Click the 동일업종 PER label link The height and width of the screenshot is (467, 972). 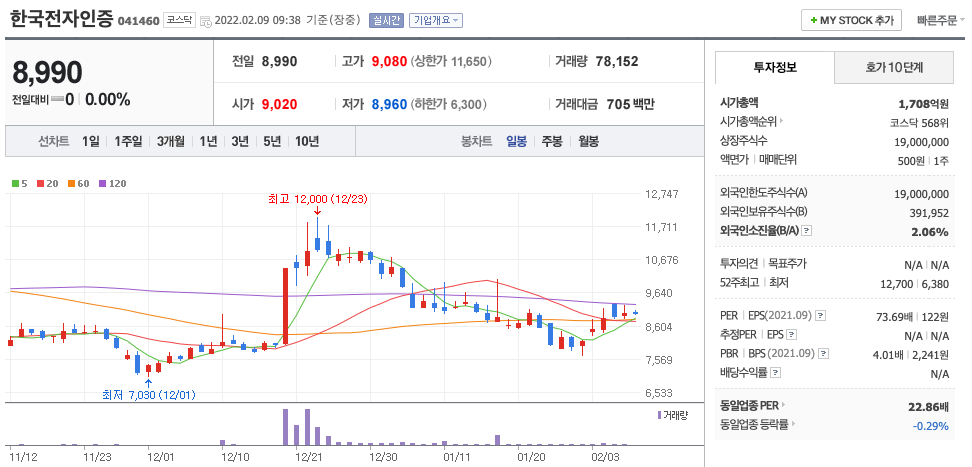(x=749, y=406)
